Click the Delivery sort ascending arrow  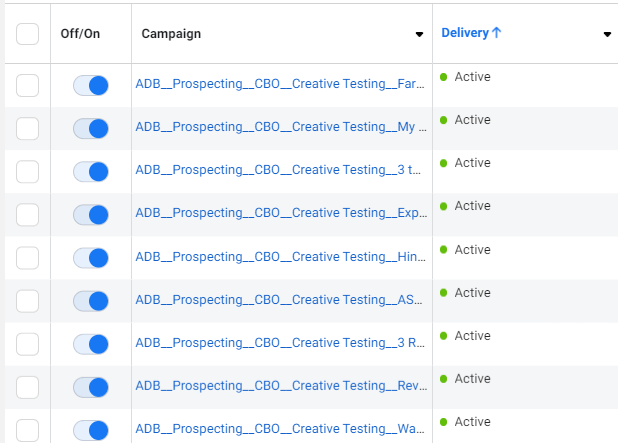pos(497,33)
